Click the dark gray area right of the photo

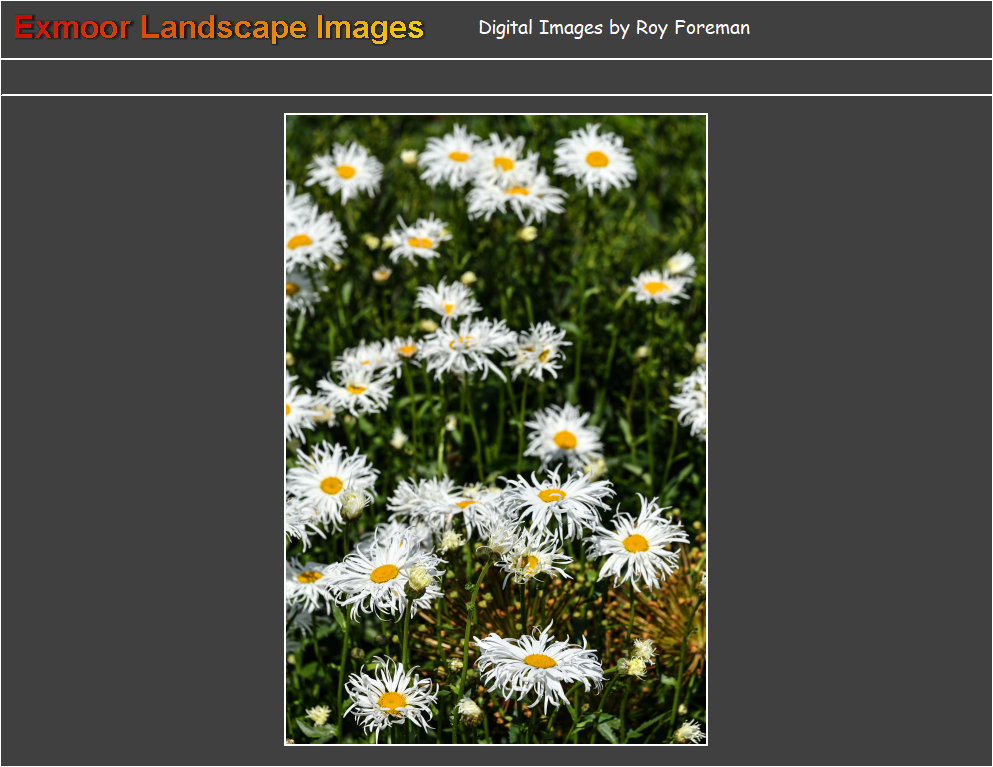tap(850, 430)
